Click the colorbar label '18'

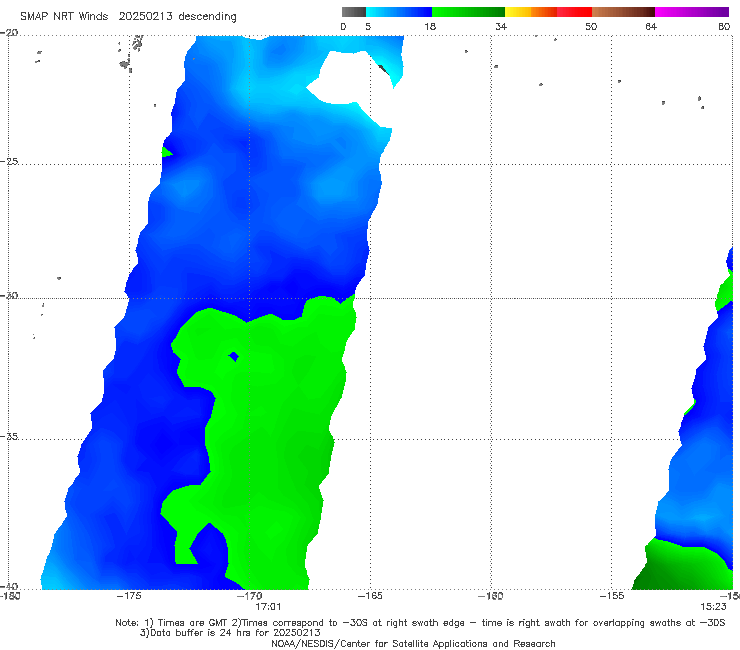430,26
